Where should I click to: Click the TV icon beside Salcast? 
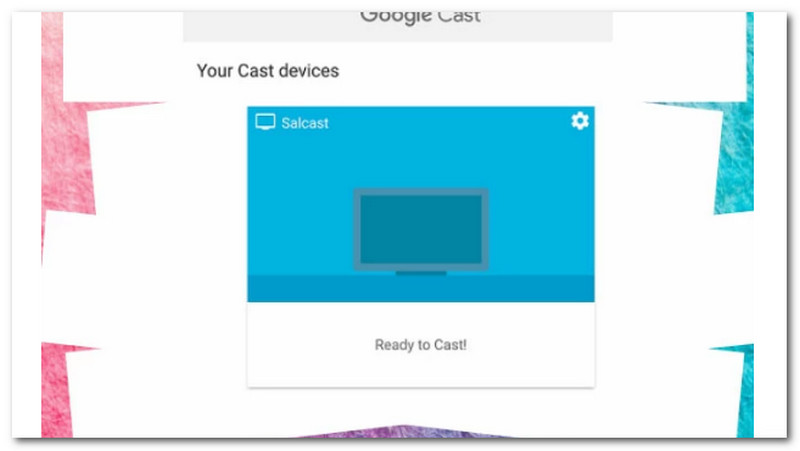pos(265,122)
